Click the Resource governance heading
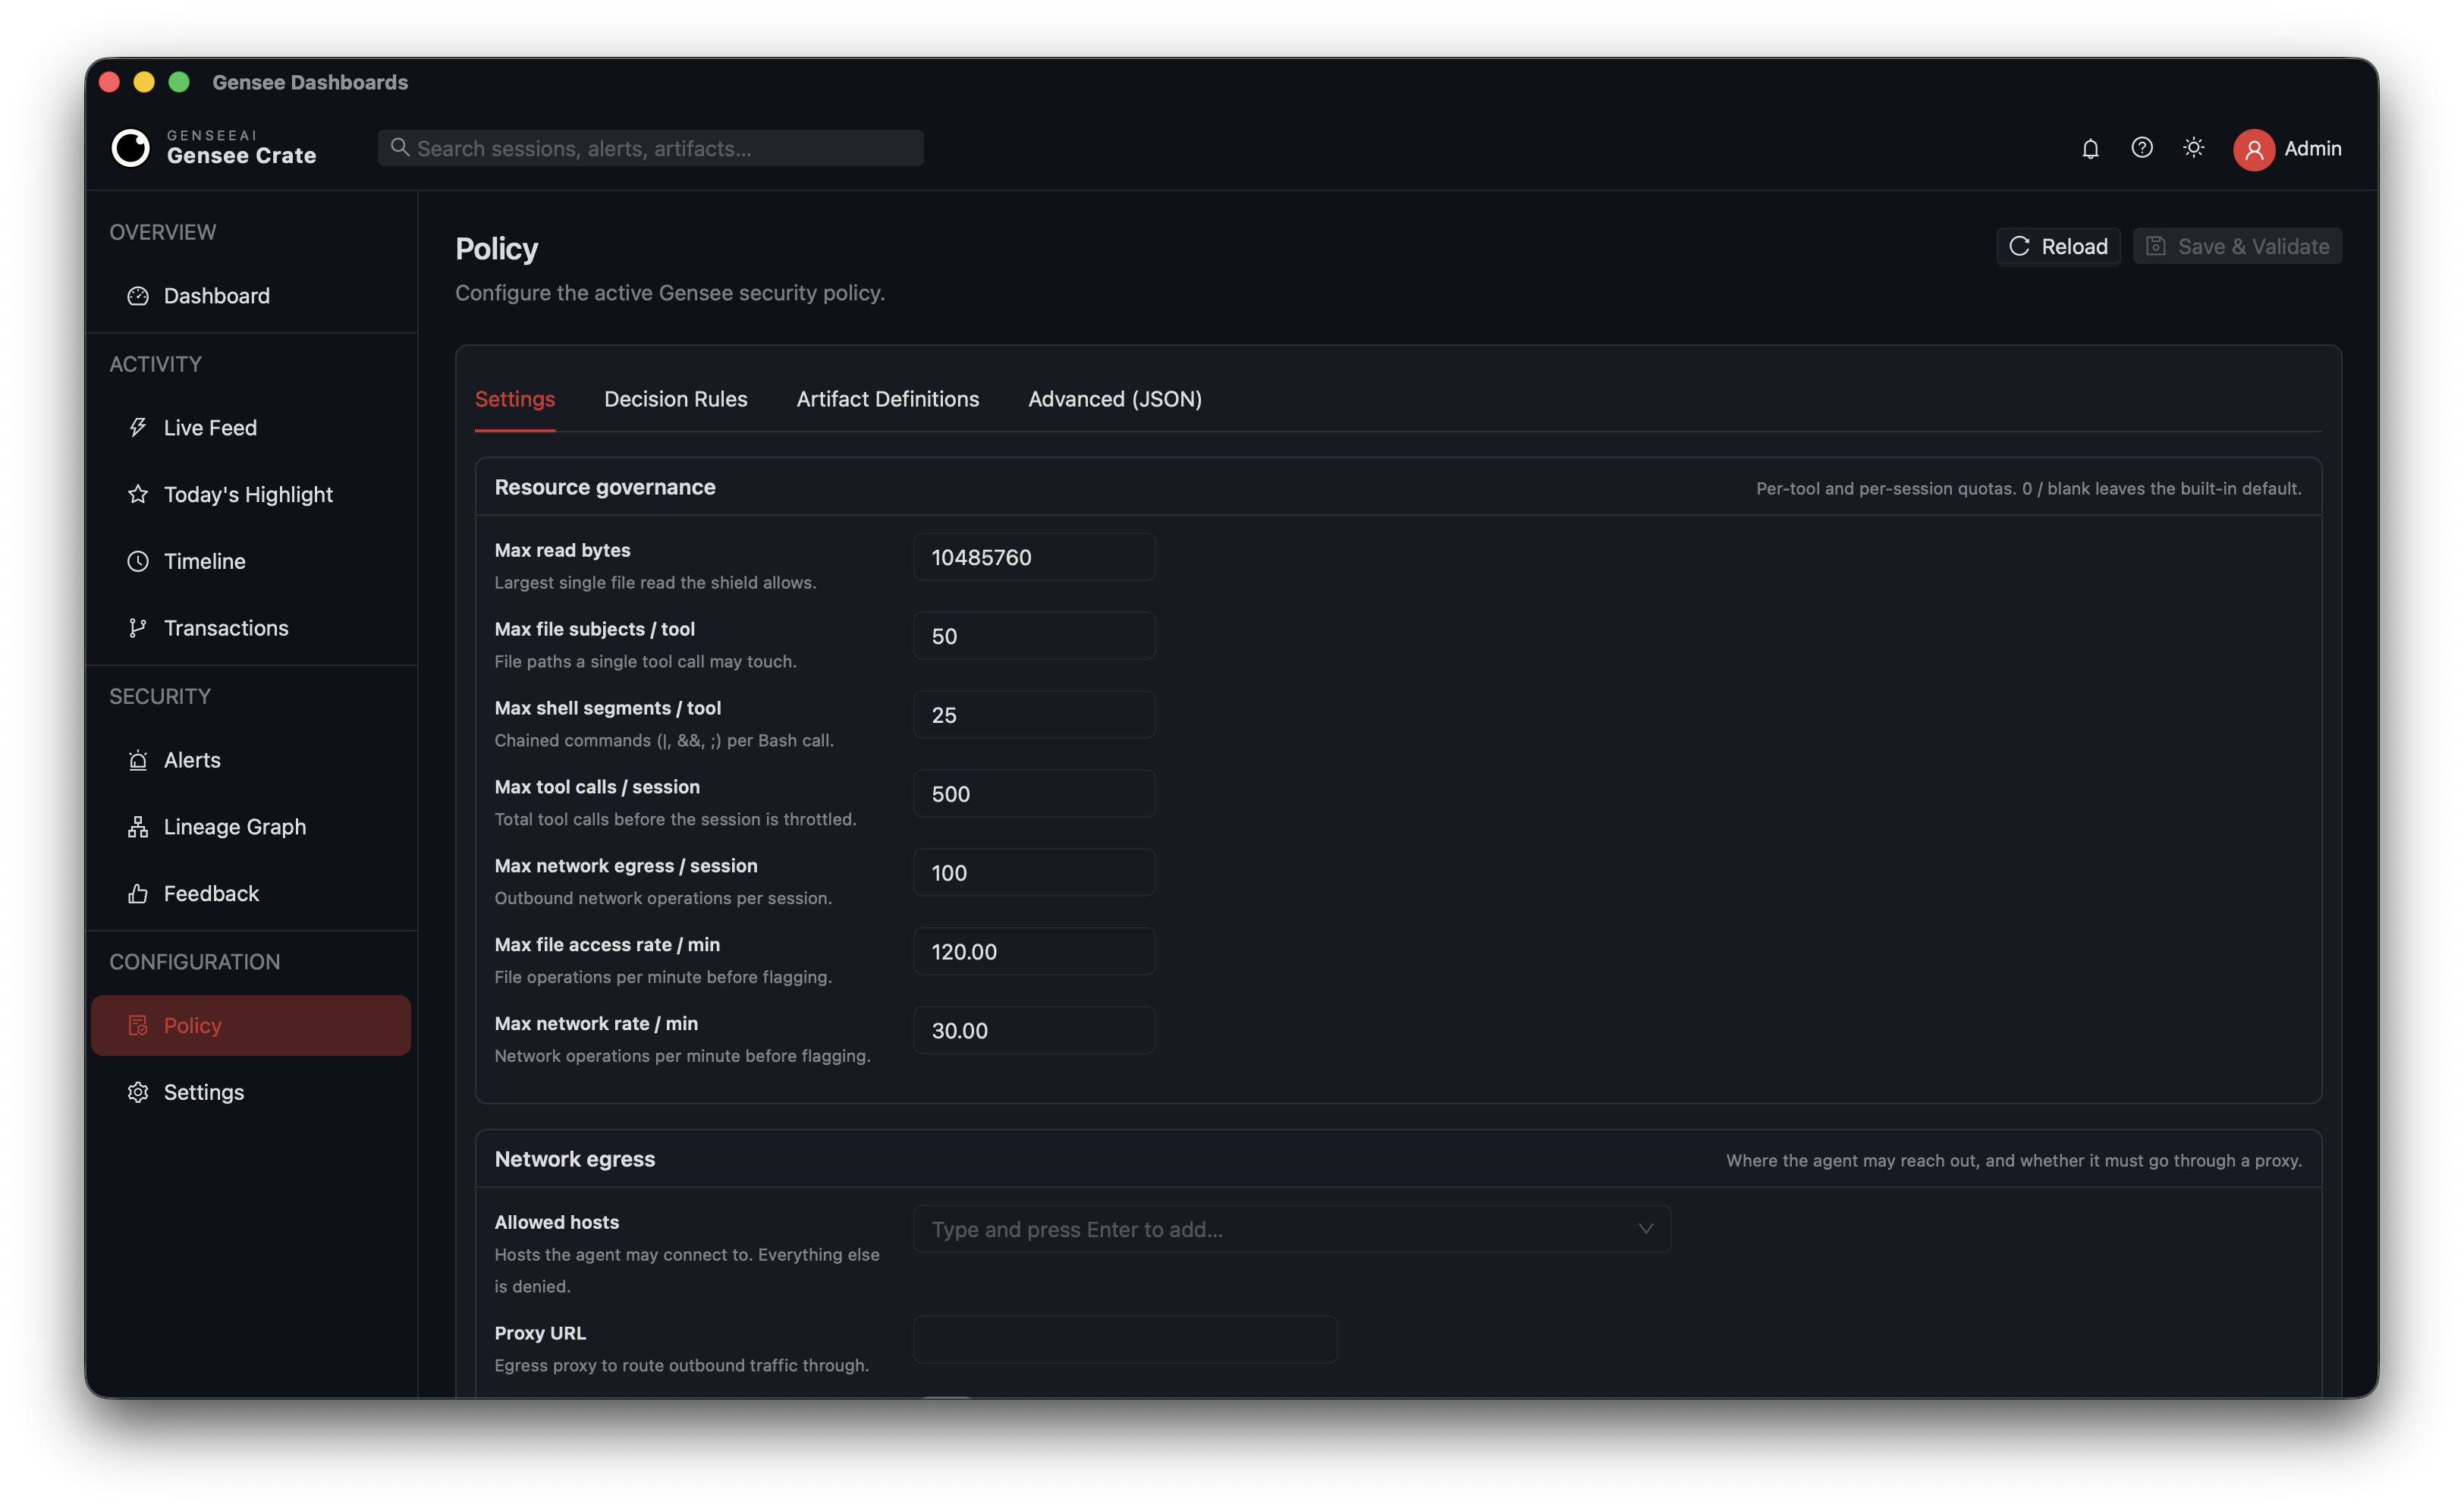 pyautogui.click(x=605, y=487)
